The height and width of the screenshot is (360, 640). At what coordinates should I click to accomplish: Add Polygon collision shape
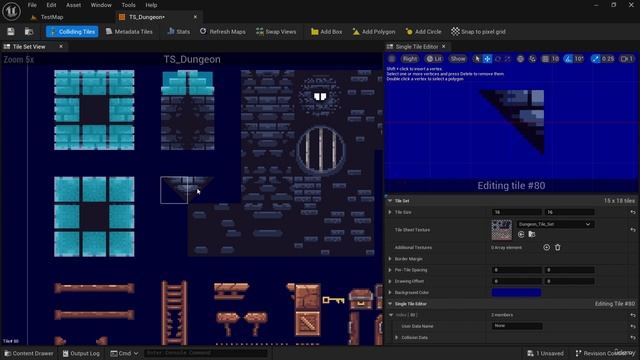(374, 31)
